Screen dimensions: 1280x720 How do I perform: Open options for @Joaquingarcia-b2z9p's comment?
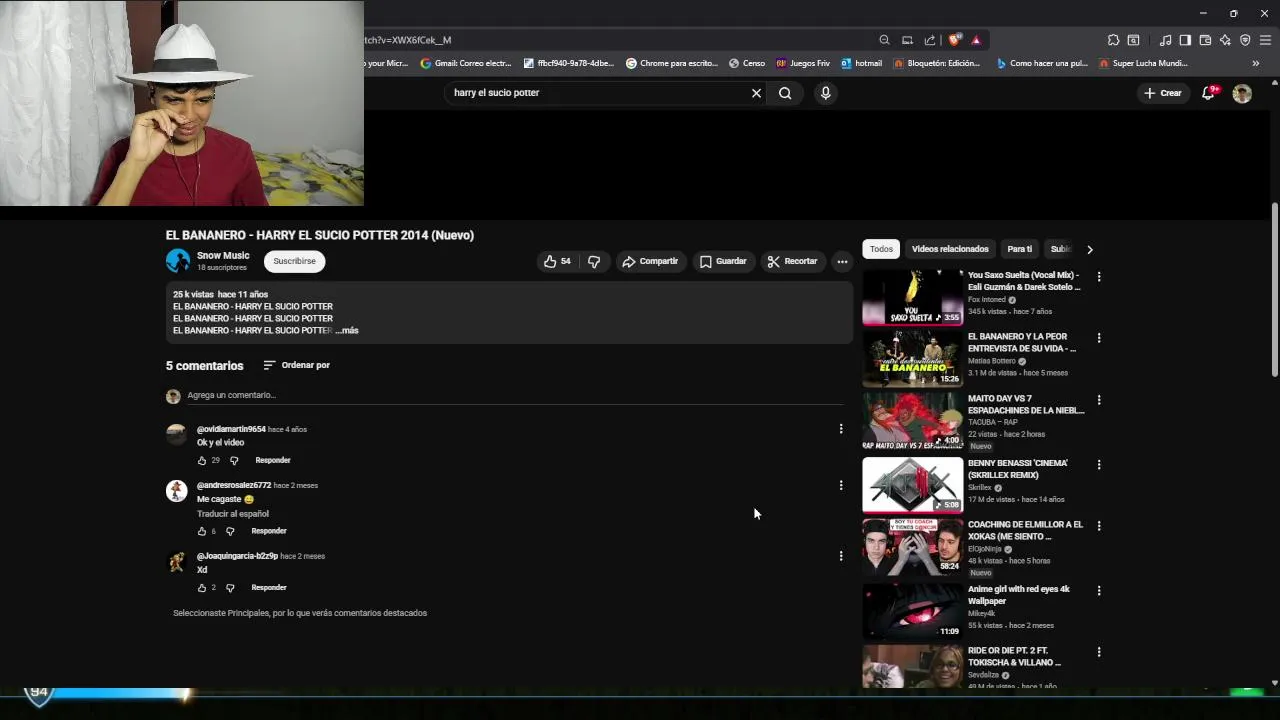pyautogui.click(x=841, y=556)
